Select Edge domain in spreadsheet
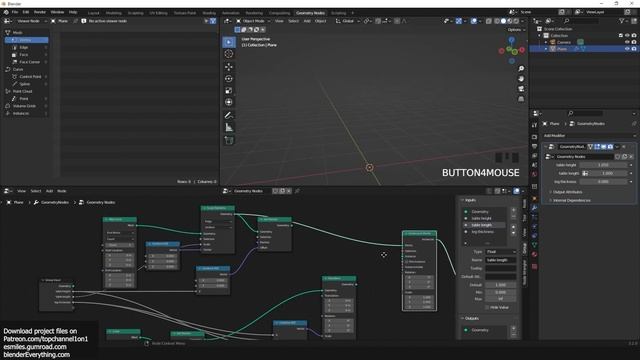 [27, 47]
